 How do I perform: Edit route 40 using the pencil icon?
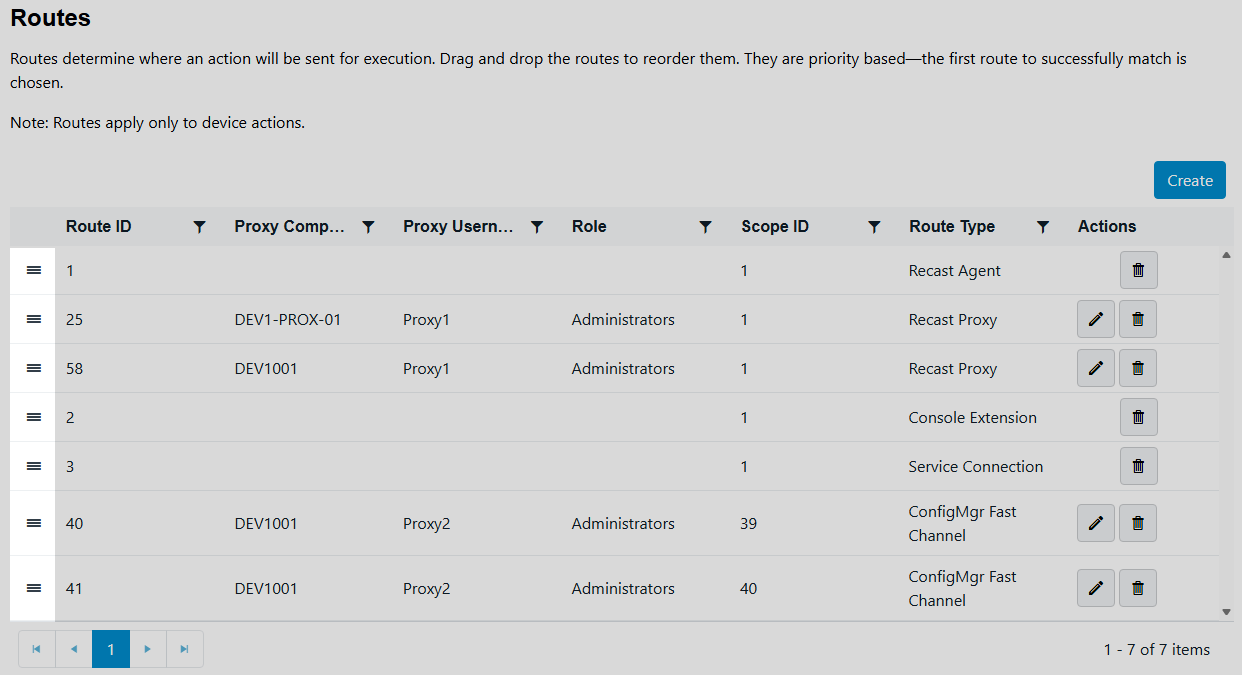pyautogui.click(x=1095, y=523)
